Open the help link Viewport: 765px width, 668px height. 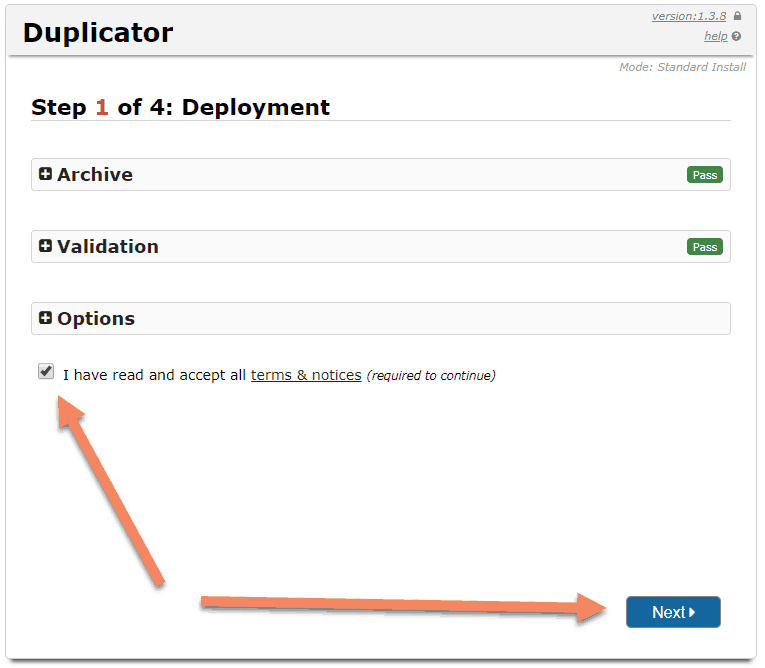715,36
